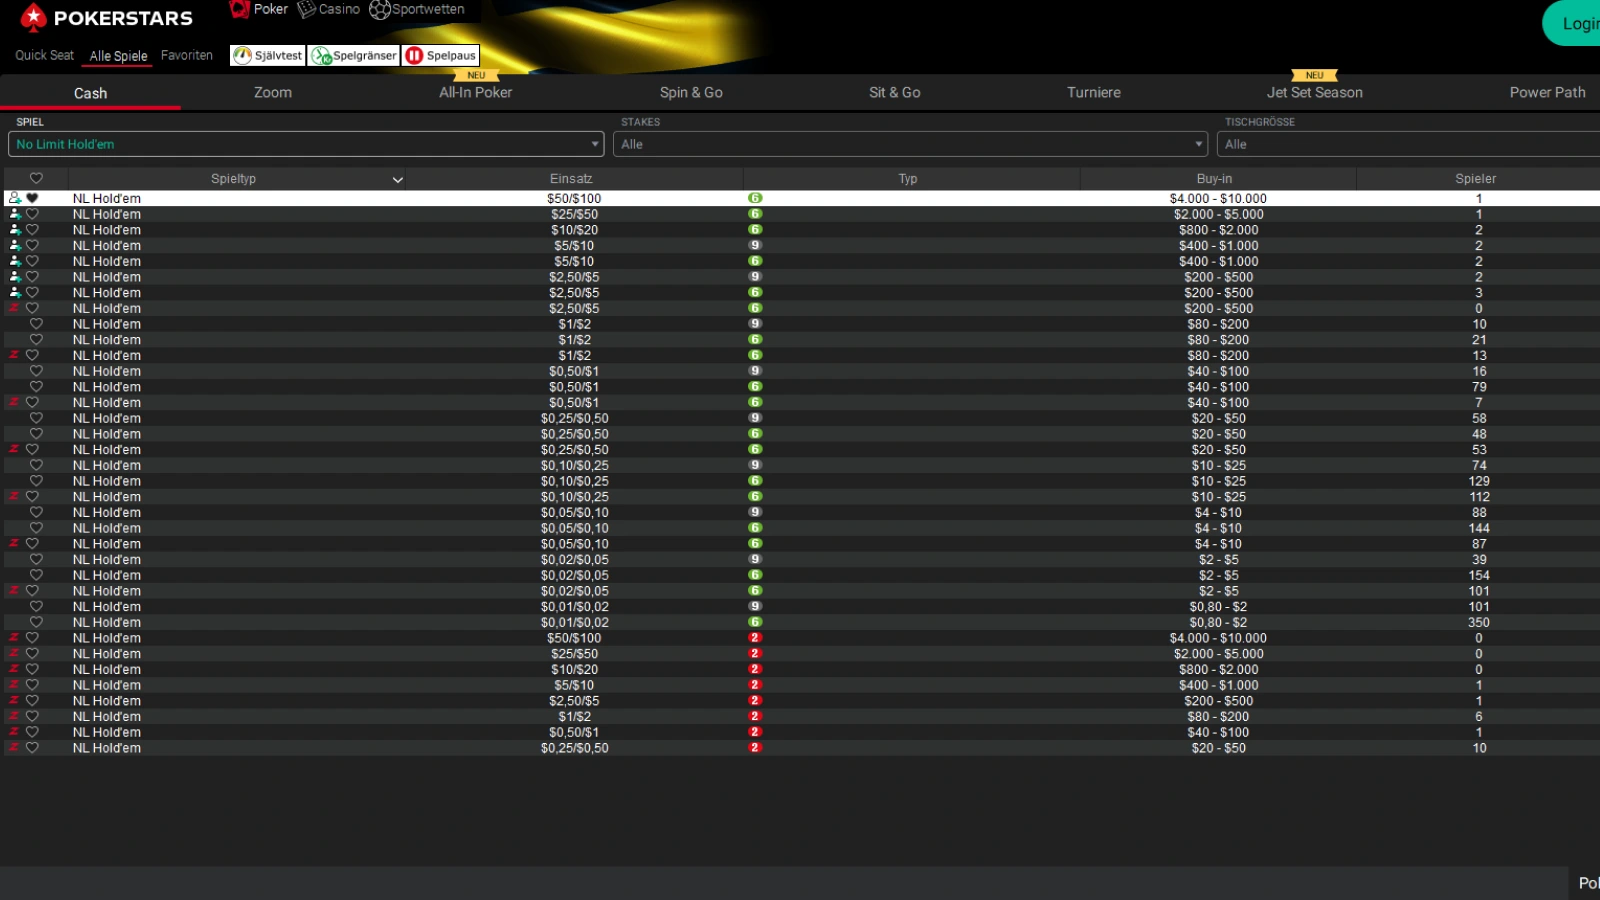The width and height of the screenshot is (1600, 900).
Task: Sort by the Einsatz column
Action: coord(571,179)
